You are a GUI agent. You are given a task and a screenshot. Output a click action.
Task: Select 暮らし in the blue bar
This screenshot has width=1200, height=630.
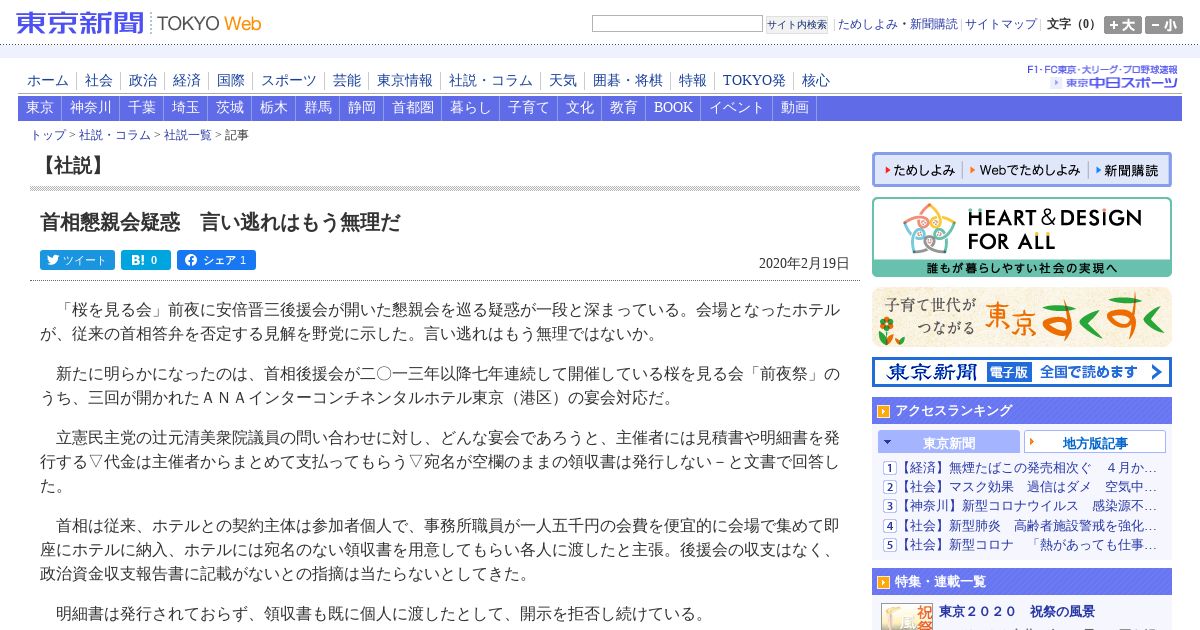click(471, 108)
